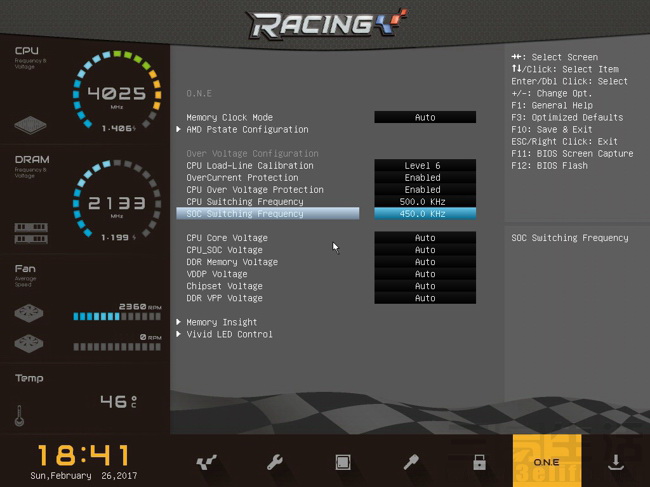Select the highlighted SOC Switching Frequency row
This screenshot has height=487, width=650.
267,213
